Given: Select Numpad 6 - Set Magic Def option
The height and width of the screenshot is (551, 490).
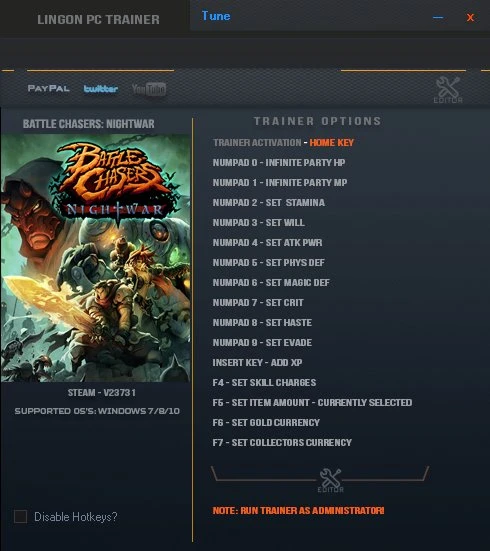Looking at the screenshot, I should point(271,283).
